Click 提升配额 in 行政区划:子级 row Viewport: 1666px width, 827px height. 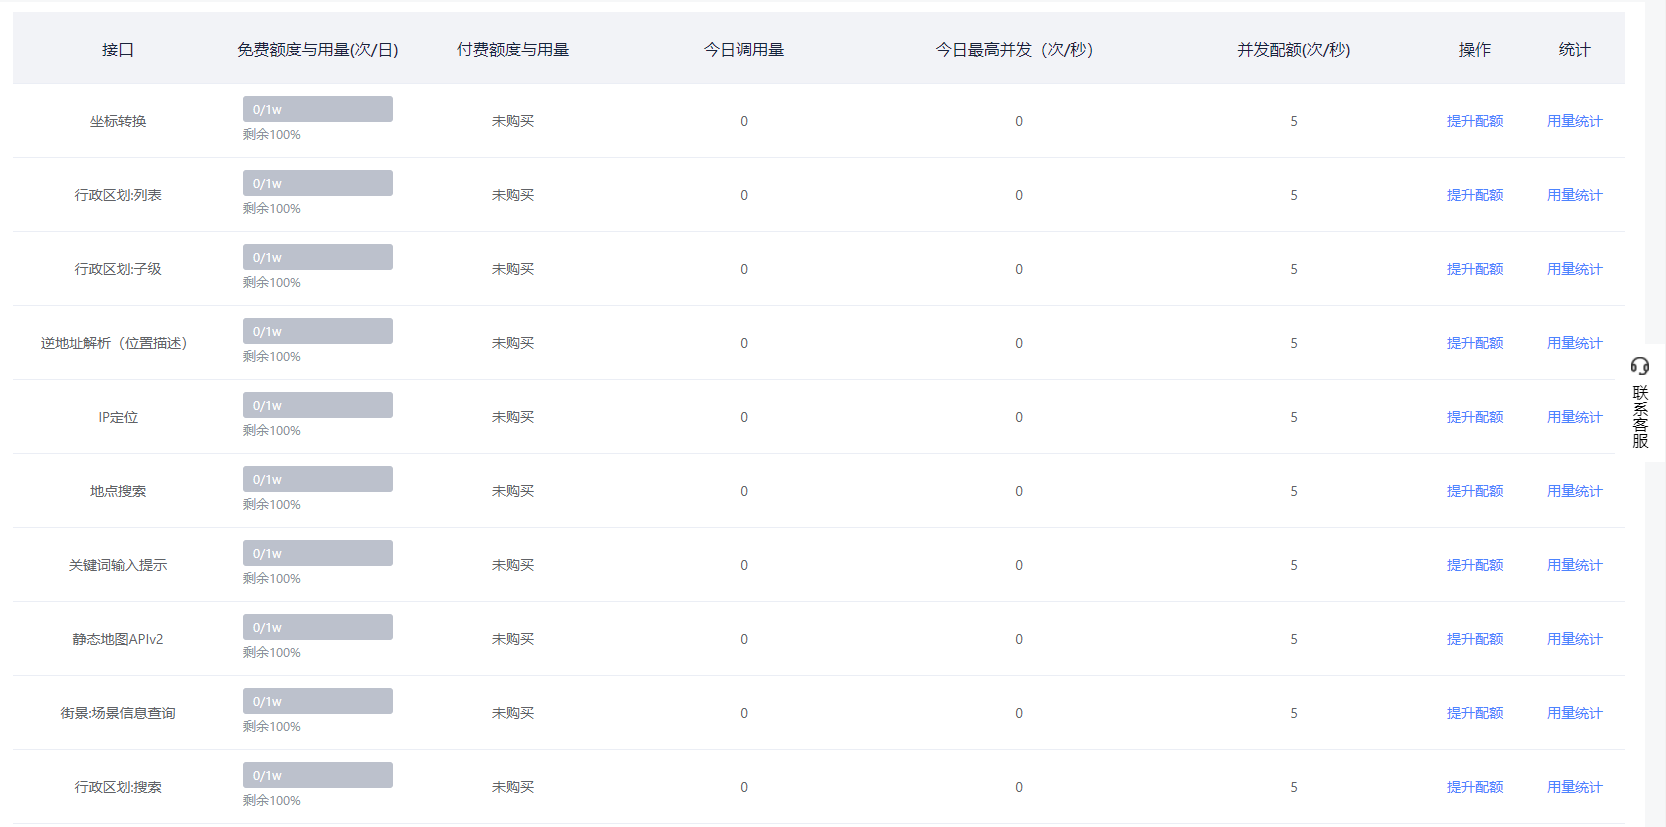click(x=1475, y=269)
